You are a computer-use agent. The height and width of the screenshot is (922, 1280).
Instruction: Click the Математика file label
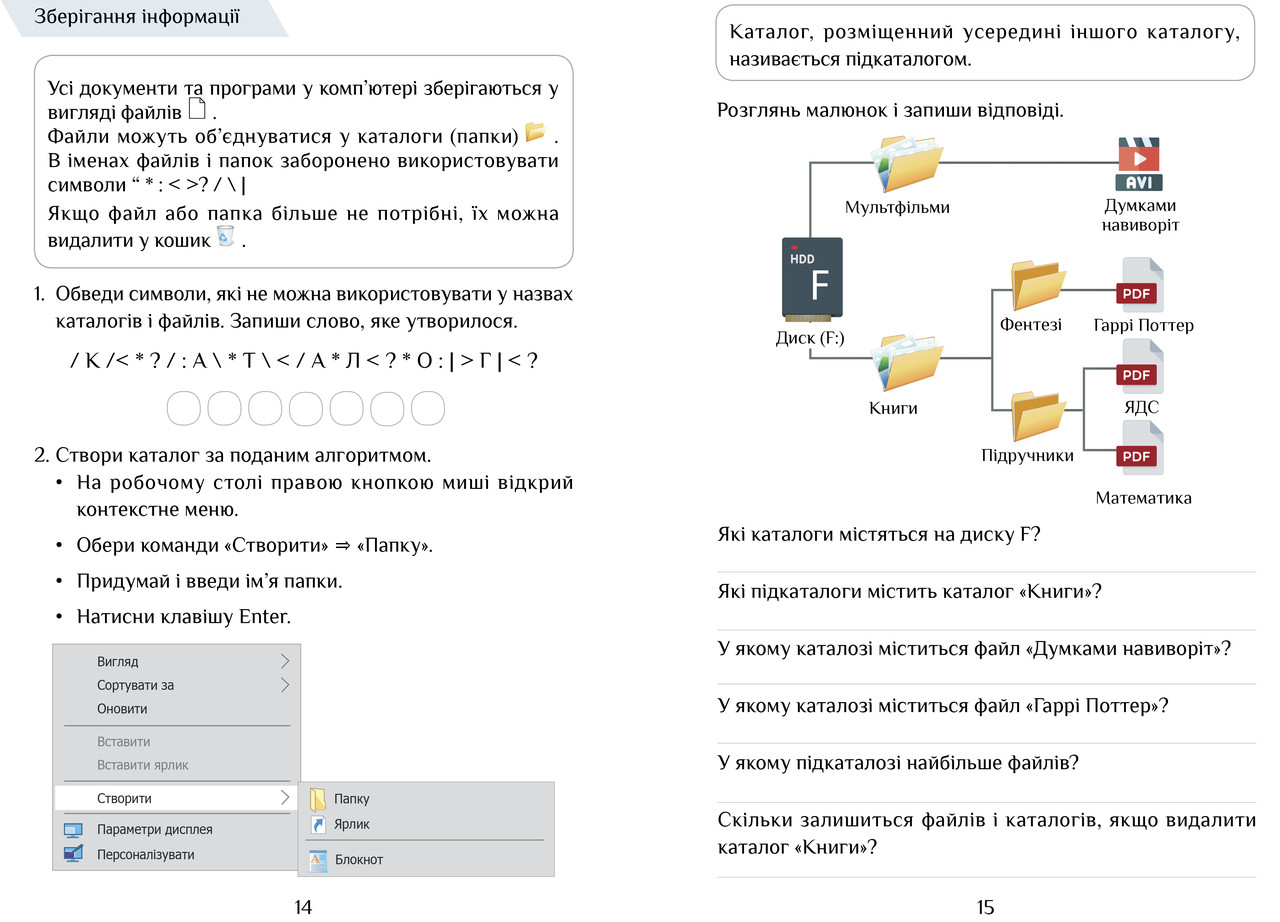[x=1143, y=498]
